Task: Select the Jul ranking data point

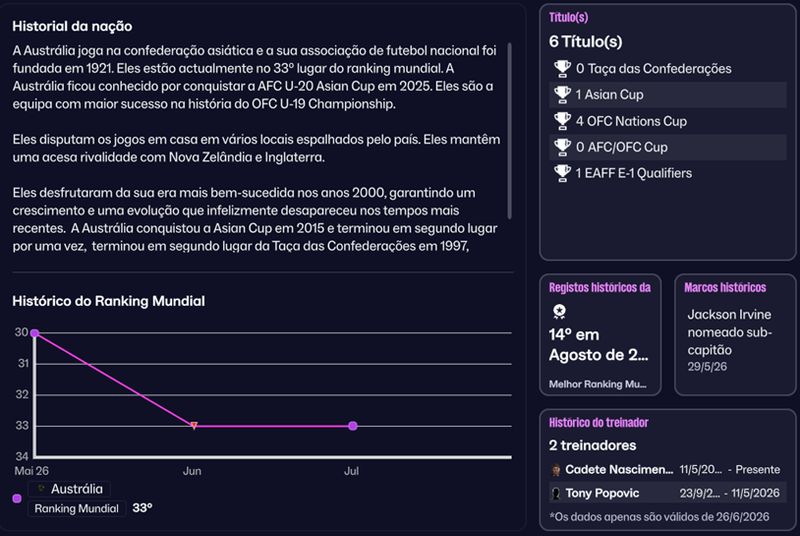Action: point(353,426)
